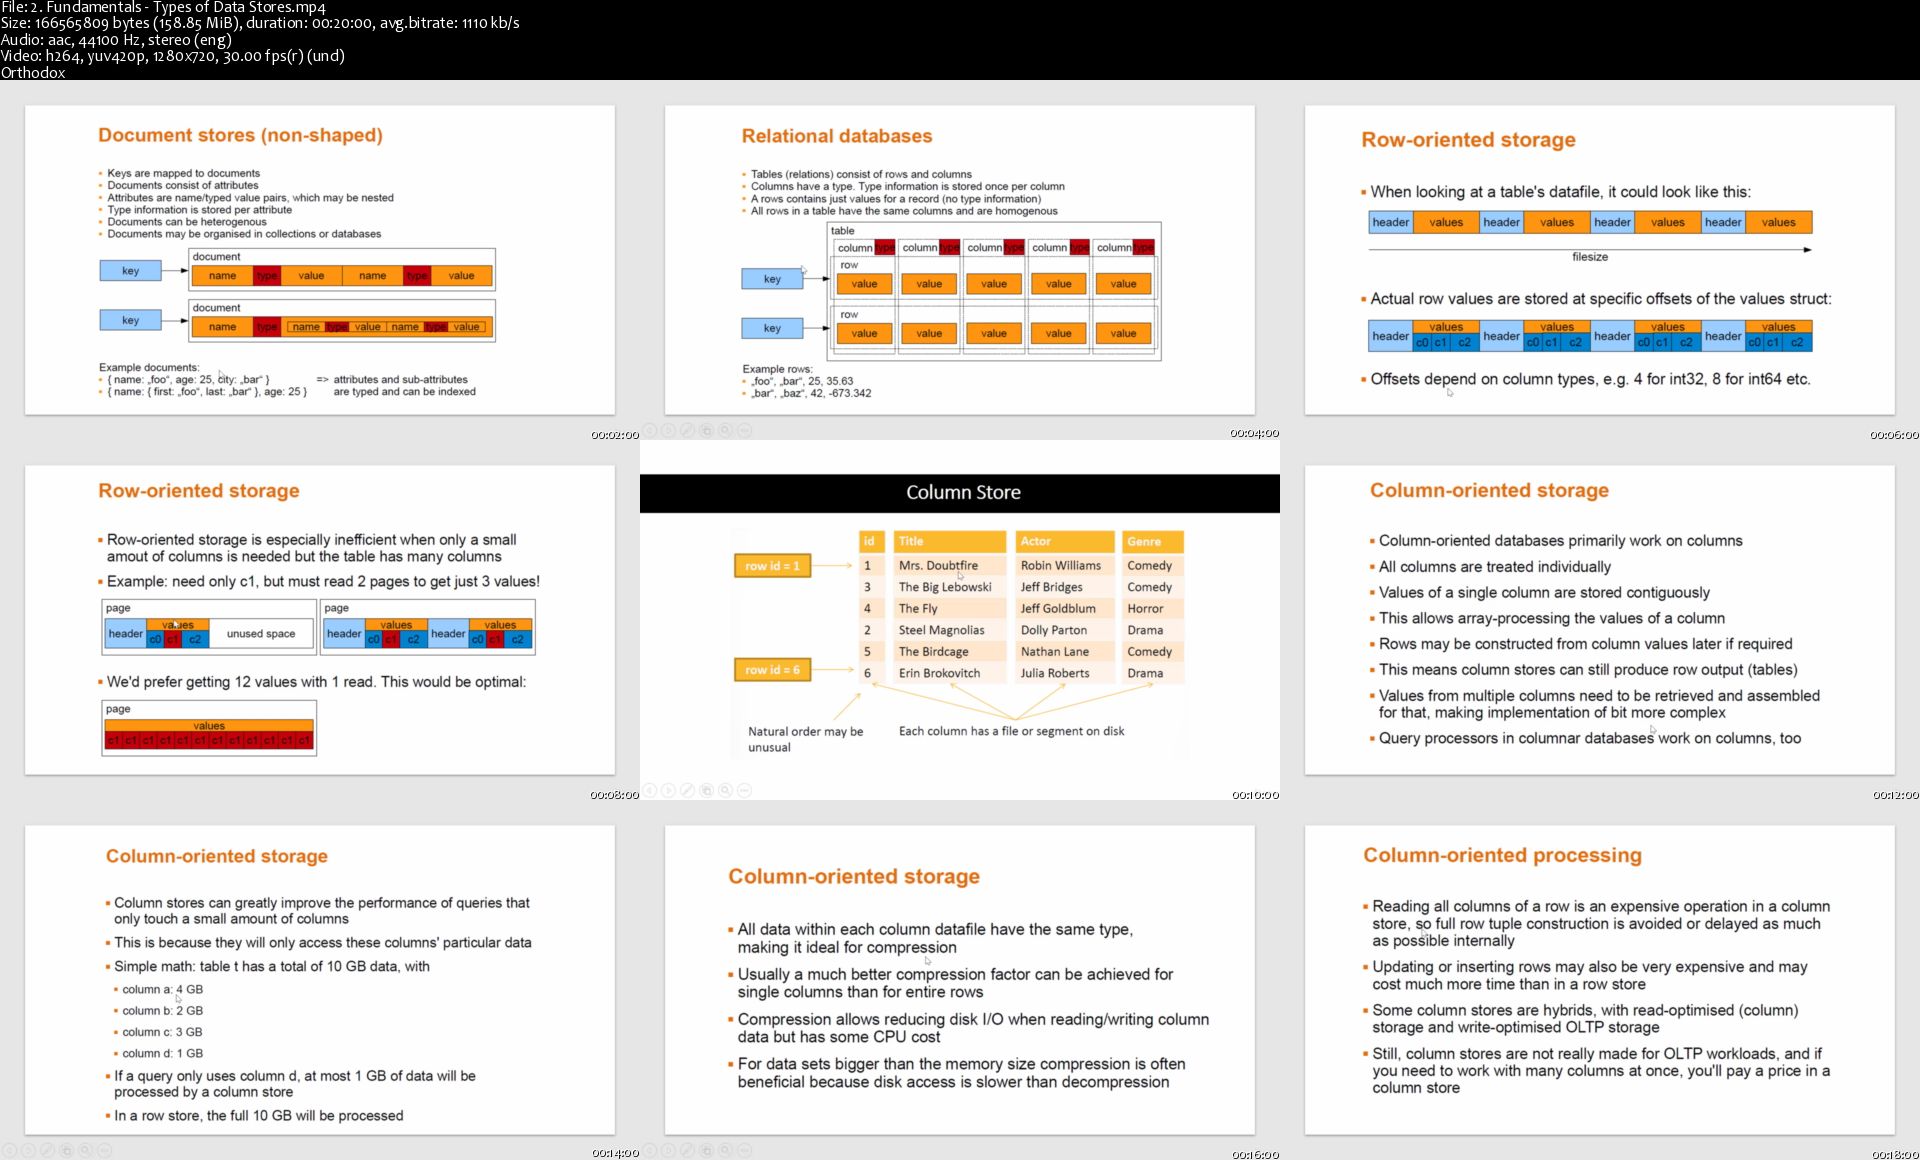Open more-options icon under Relational databases frame
This screenshot has height=1160, width=1920.
[x=744, y=430]
